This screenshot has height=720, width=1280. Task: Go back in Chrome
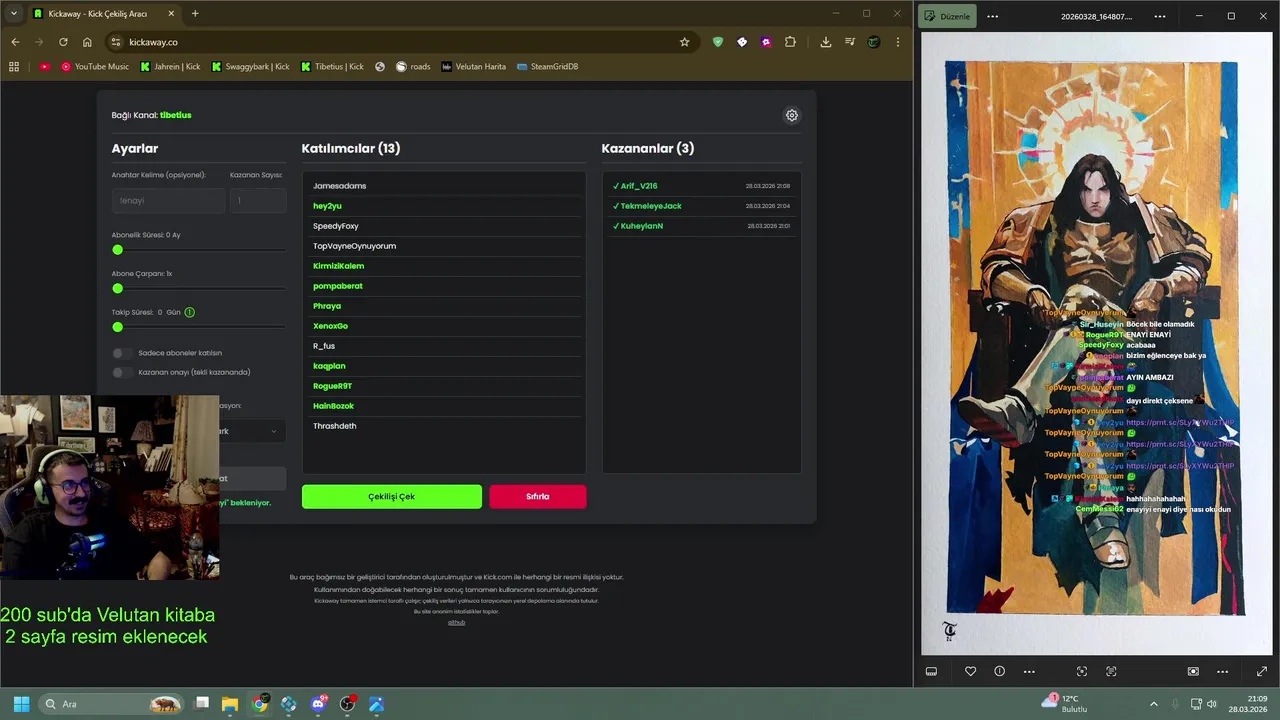pyautogui.click(x=15, y=42)
